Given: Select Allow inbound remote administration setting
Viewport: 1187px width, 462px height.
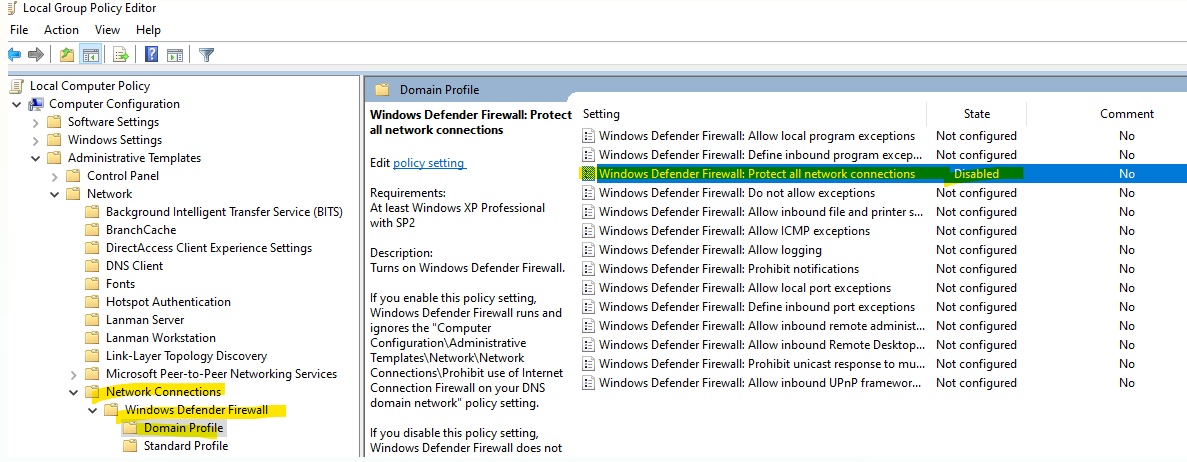Looking at the screenshot, I should point(762,326).
